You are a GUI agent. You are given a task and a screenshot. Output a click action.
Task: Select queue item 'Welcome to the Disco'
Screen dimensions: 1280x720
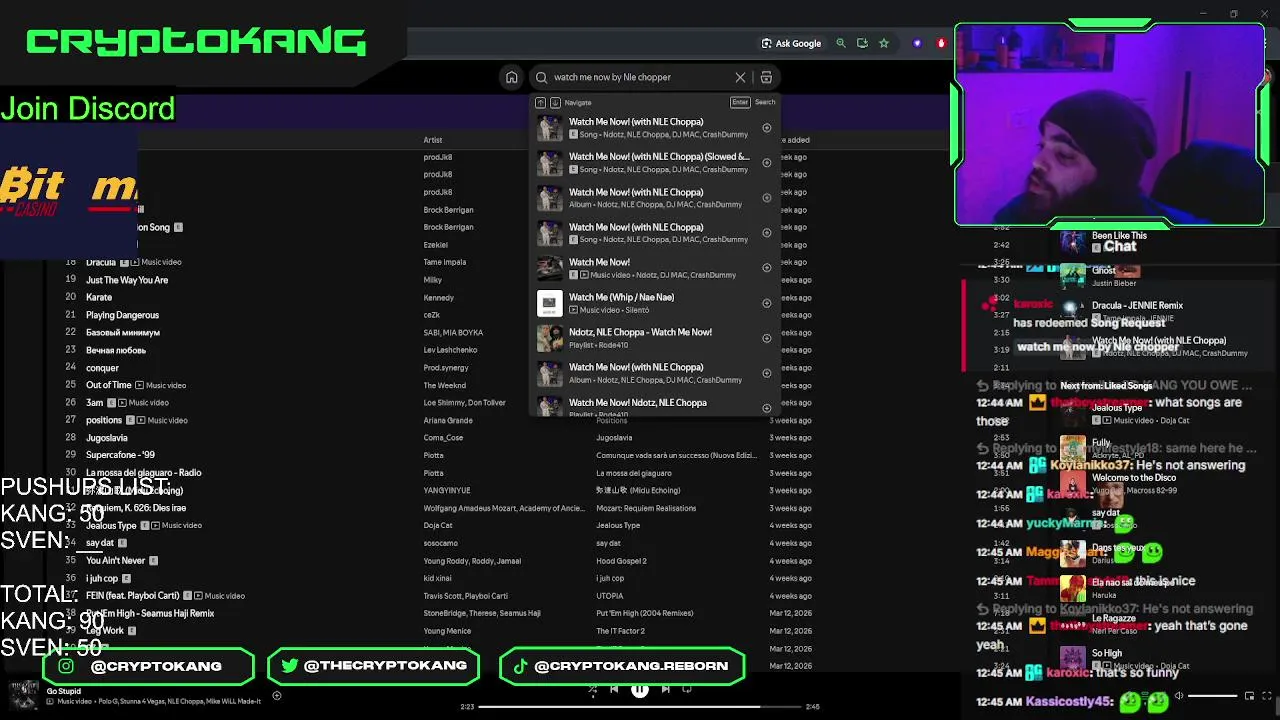click(x=1134, y=477)
